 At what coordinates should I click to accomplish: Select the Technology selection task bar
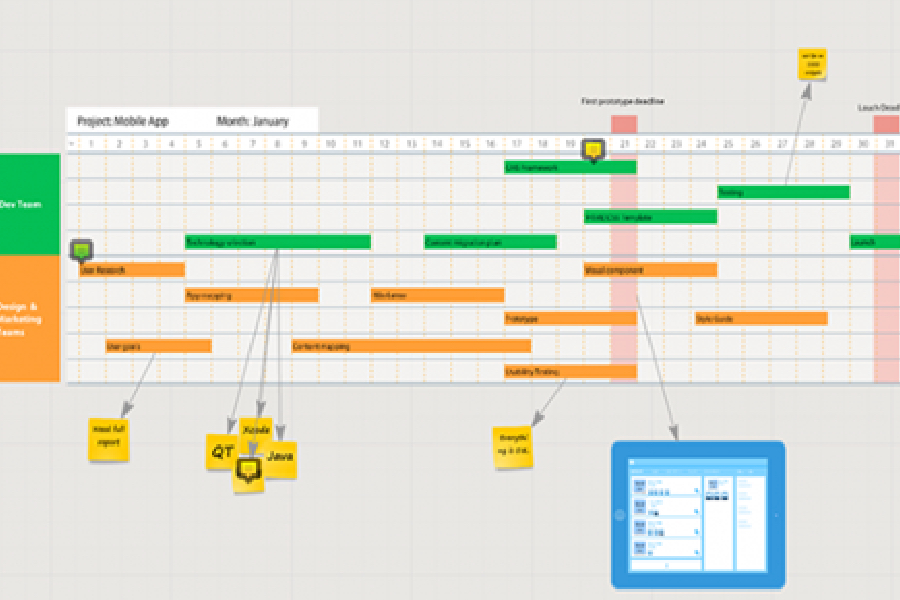(x=278, y=242)
